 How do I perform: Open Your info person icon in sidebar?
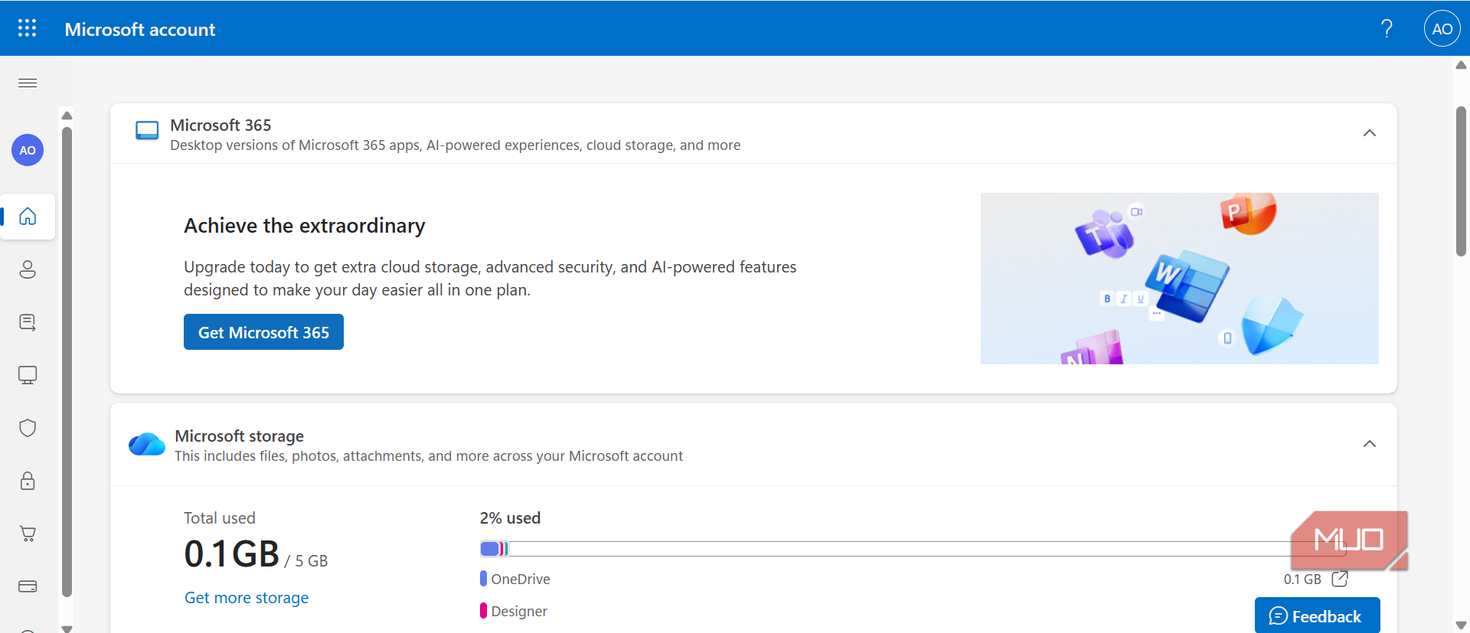coord(28,269)
